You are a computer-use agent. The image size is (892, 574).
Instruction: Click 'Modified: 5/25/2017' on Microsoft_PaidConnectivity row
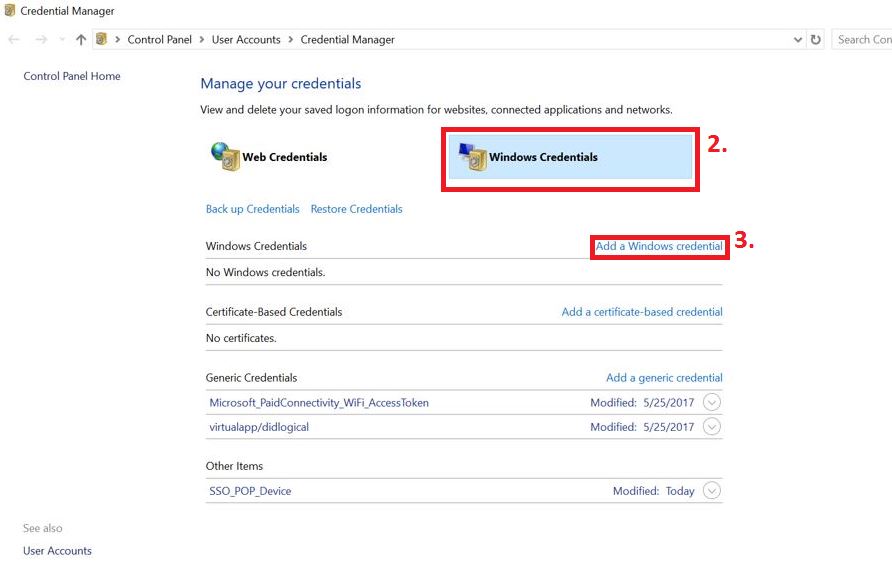[642, 403]
